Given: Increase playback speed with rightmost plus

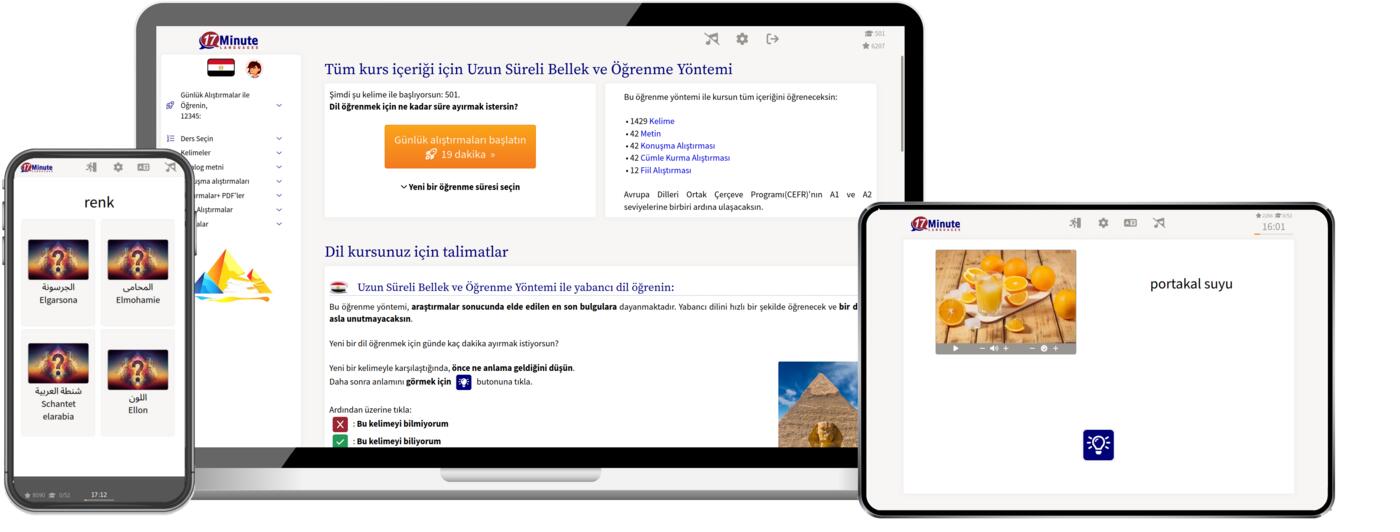Looking at the screenshot, I should point(1055,348).
